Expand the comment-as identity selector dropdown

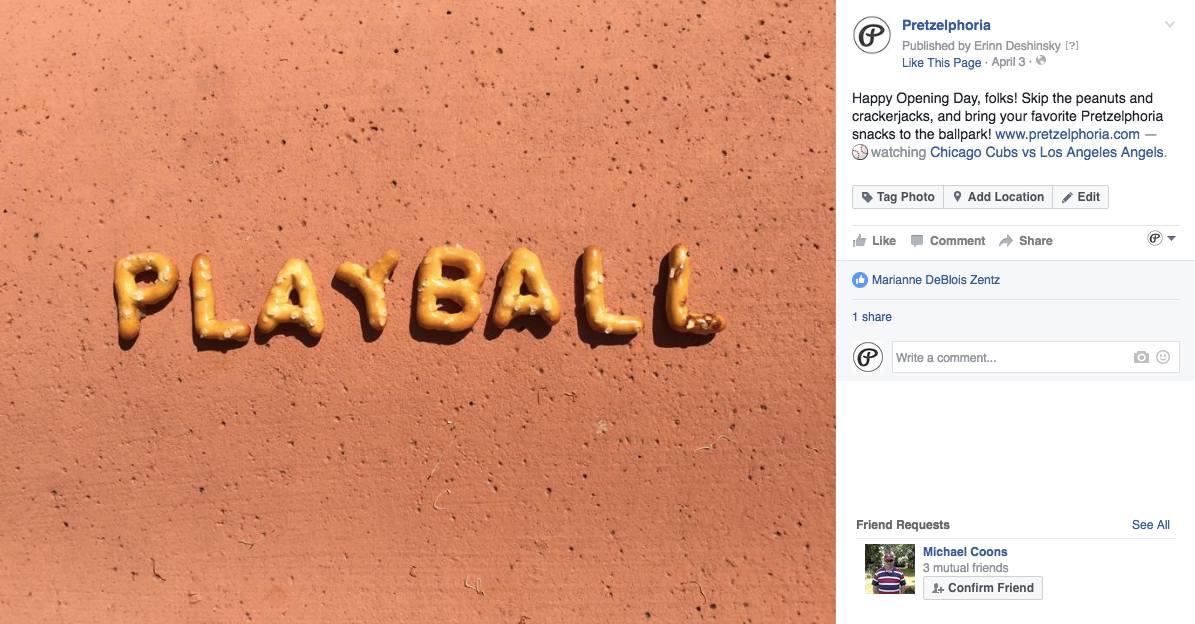point(1162,238)
